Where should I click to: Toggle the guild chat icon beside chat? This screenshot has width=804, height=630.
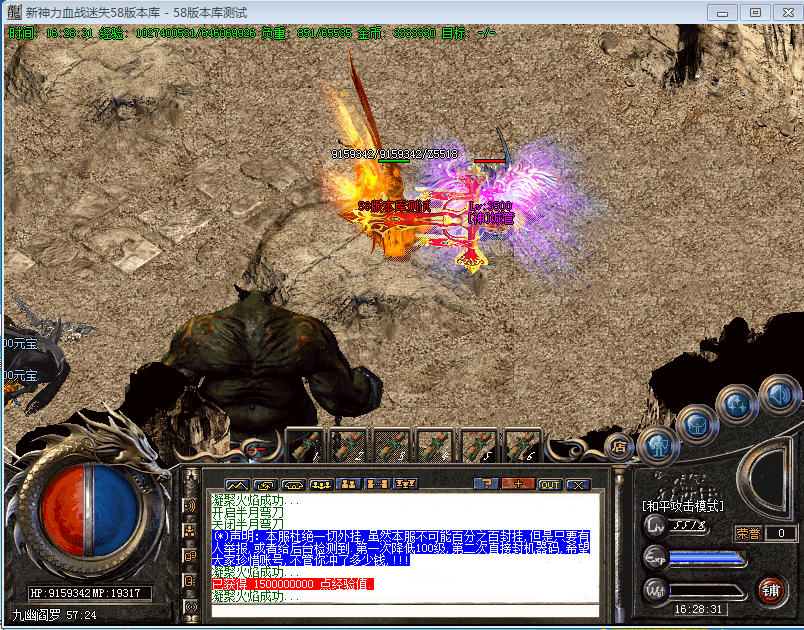tap(190, 531)
